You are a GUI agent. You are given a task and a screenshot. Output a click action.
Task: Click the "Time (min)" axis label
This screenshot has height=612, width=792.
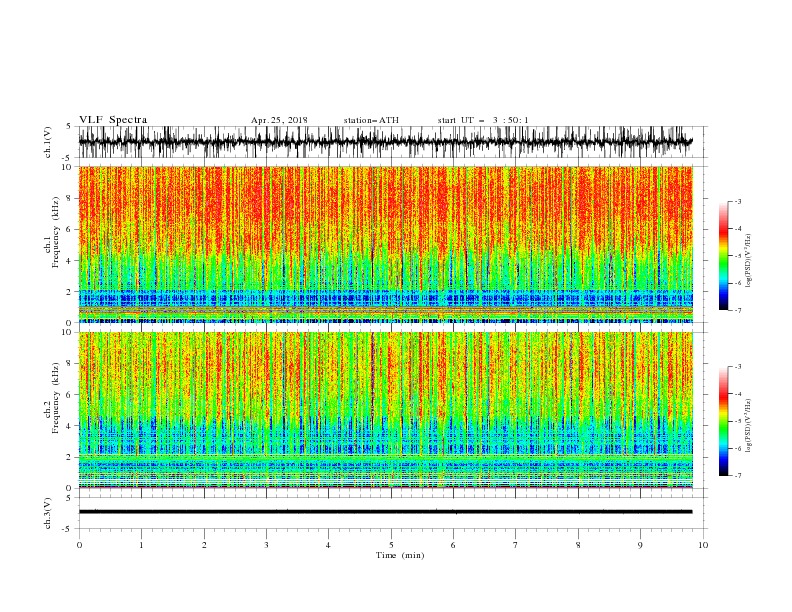click(x=400, y=555)
